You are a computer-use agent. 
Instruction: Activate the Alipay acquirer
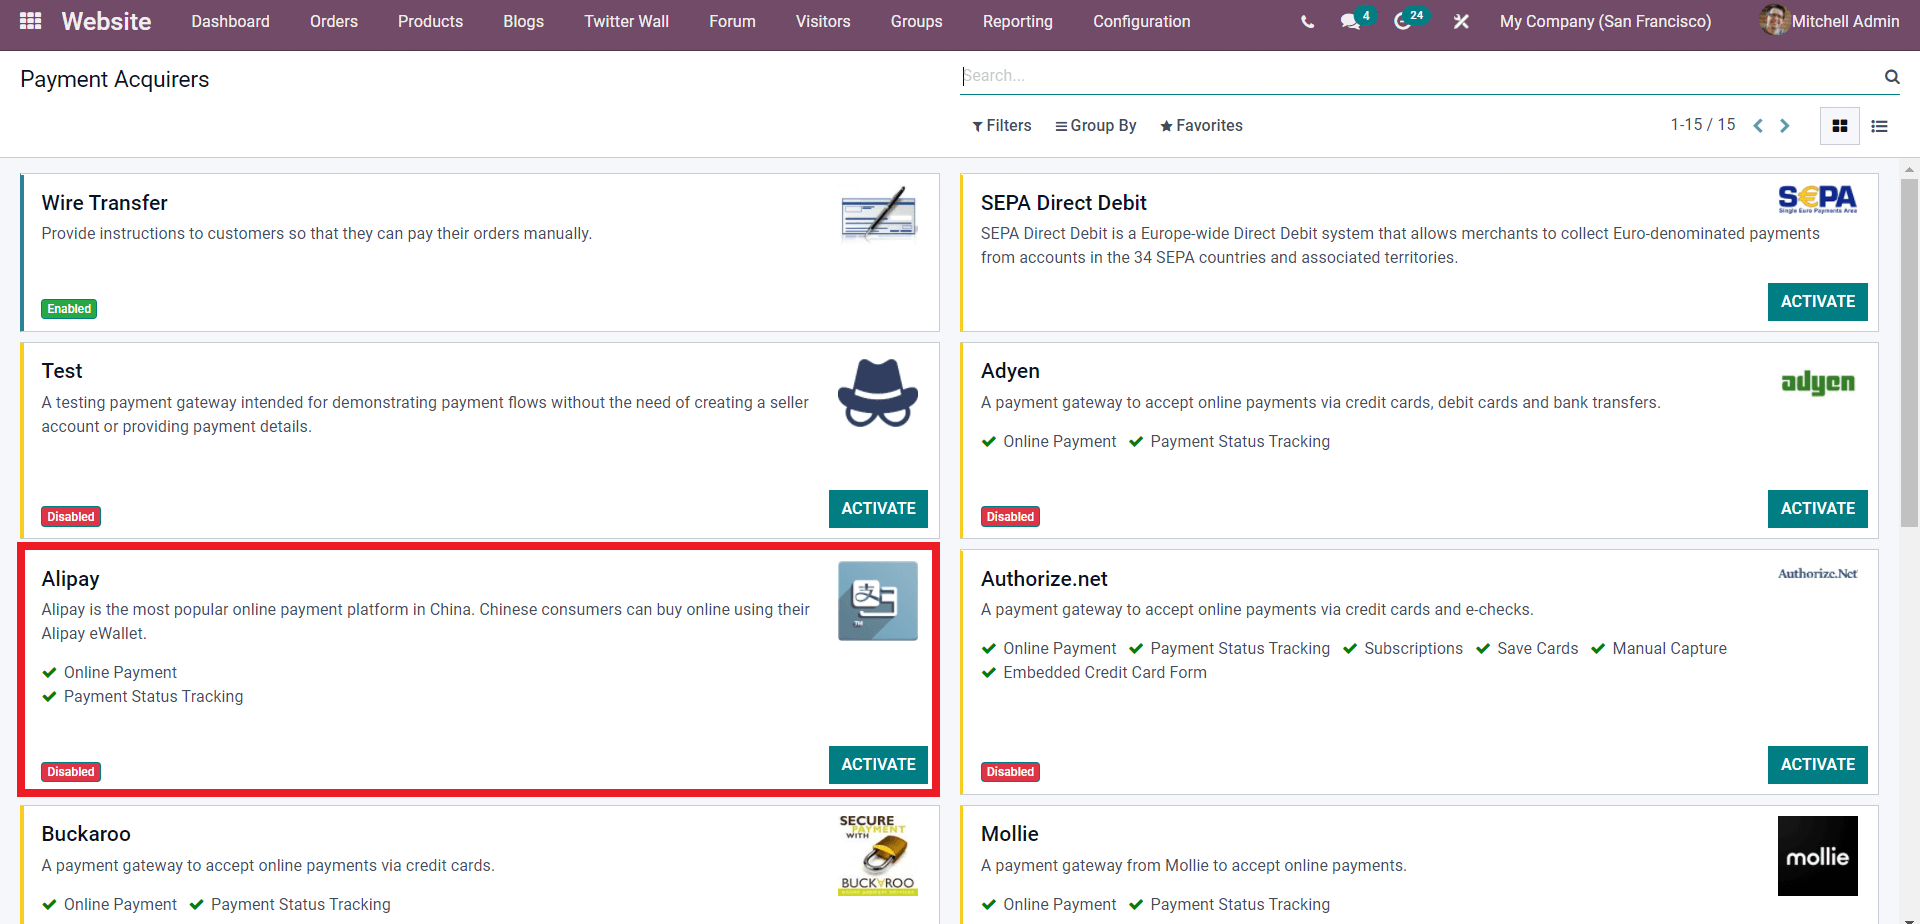[878, 765]
